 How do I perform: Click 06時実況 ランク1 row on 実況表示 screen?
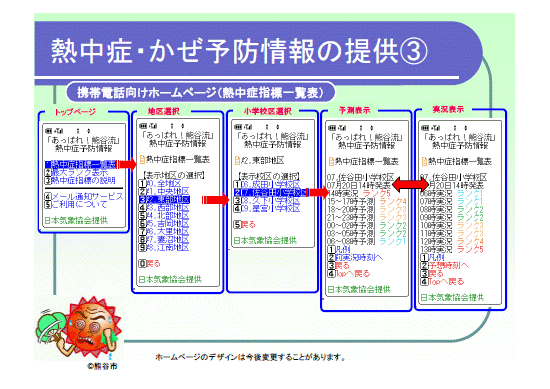click(452, 193)
